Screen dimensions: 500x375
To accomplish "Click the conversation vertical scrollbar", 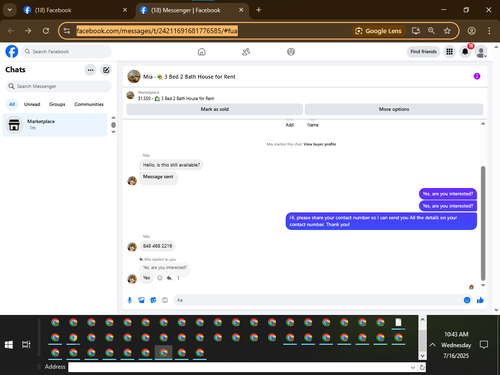I will 483,223.
